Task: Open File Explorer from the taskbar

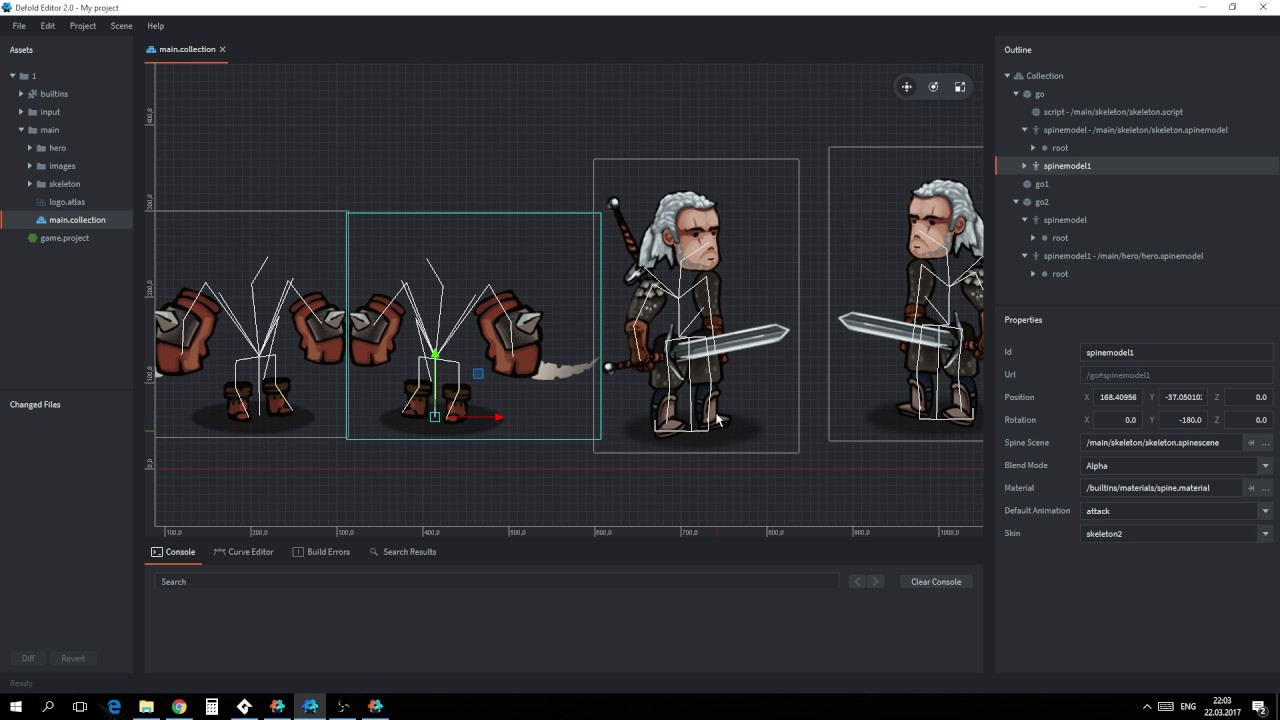Action: click(x=146, y=707)
